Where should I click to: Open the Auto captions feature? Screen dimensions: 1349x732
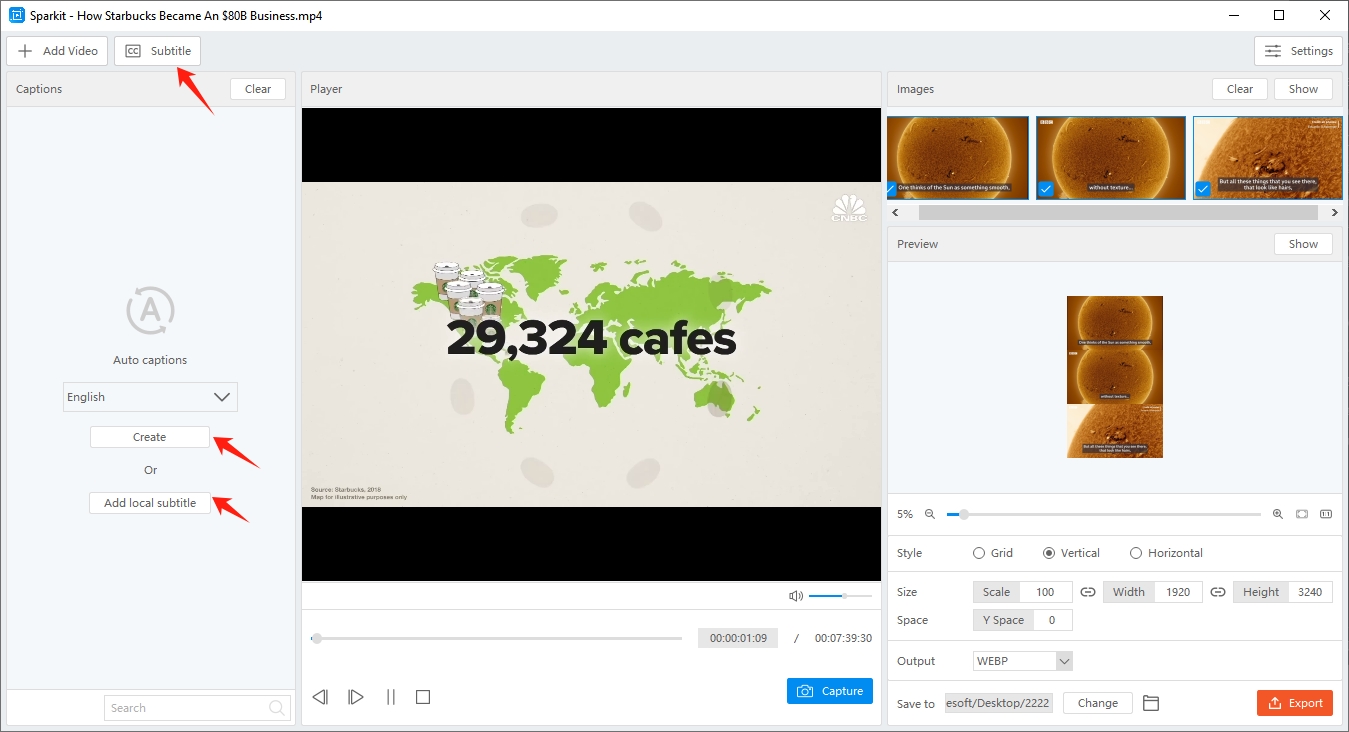150,310
